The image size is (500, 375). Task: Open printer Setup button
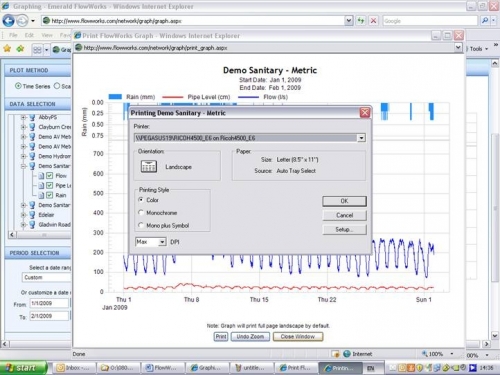click(x=344, y=230)
